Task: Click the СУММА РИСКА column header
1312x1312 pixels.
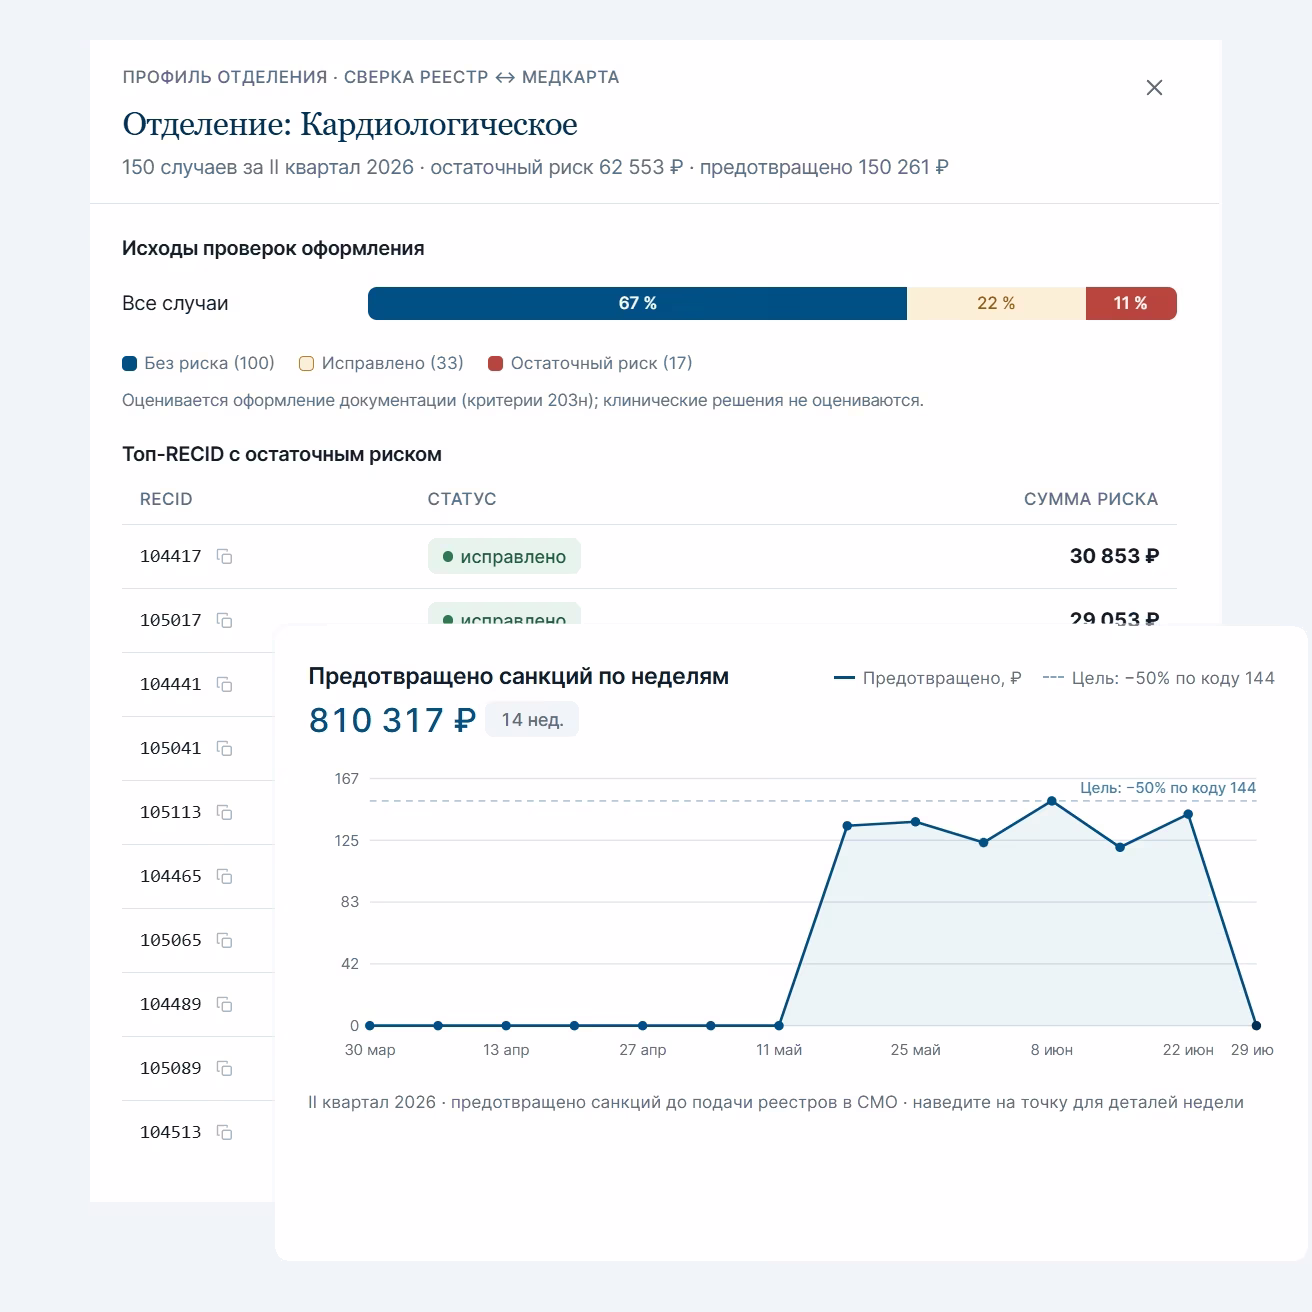Action: click(x=1091, y=499)
